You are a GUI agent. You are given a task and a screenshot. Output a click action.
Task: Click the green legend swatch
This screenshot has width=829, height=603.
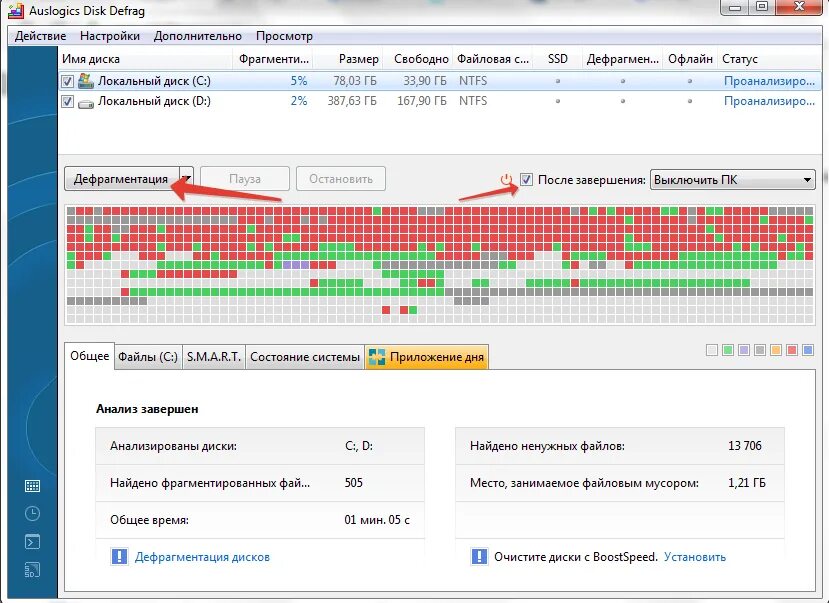(x=728, y=350)
